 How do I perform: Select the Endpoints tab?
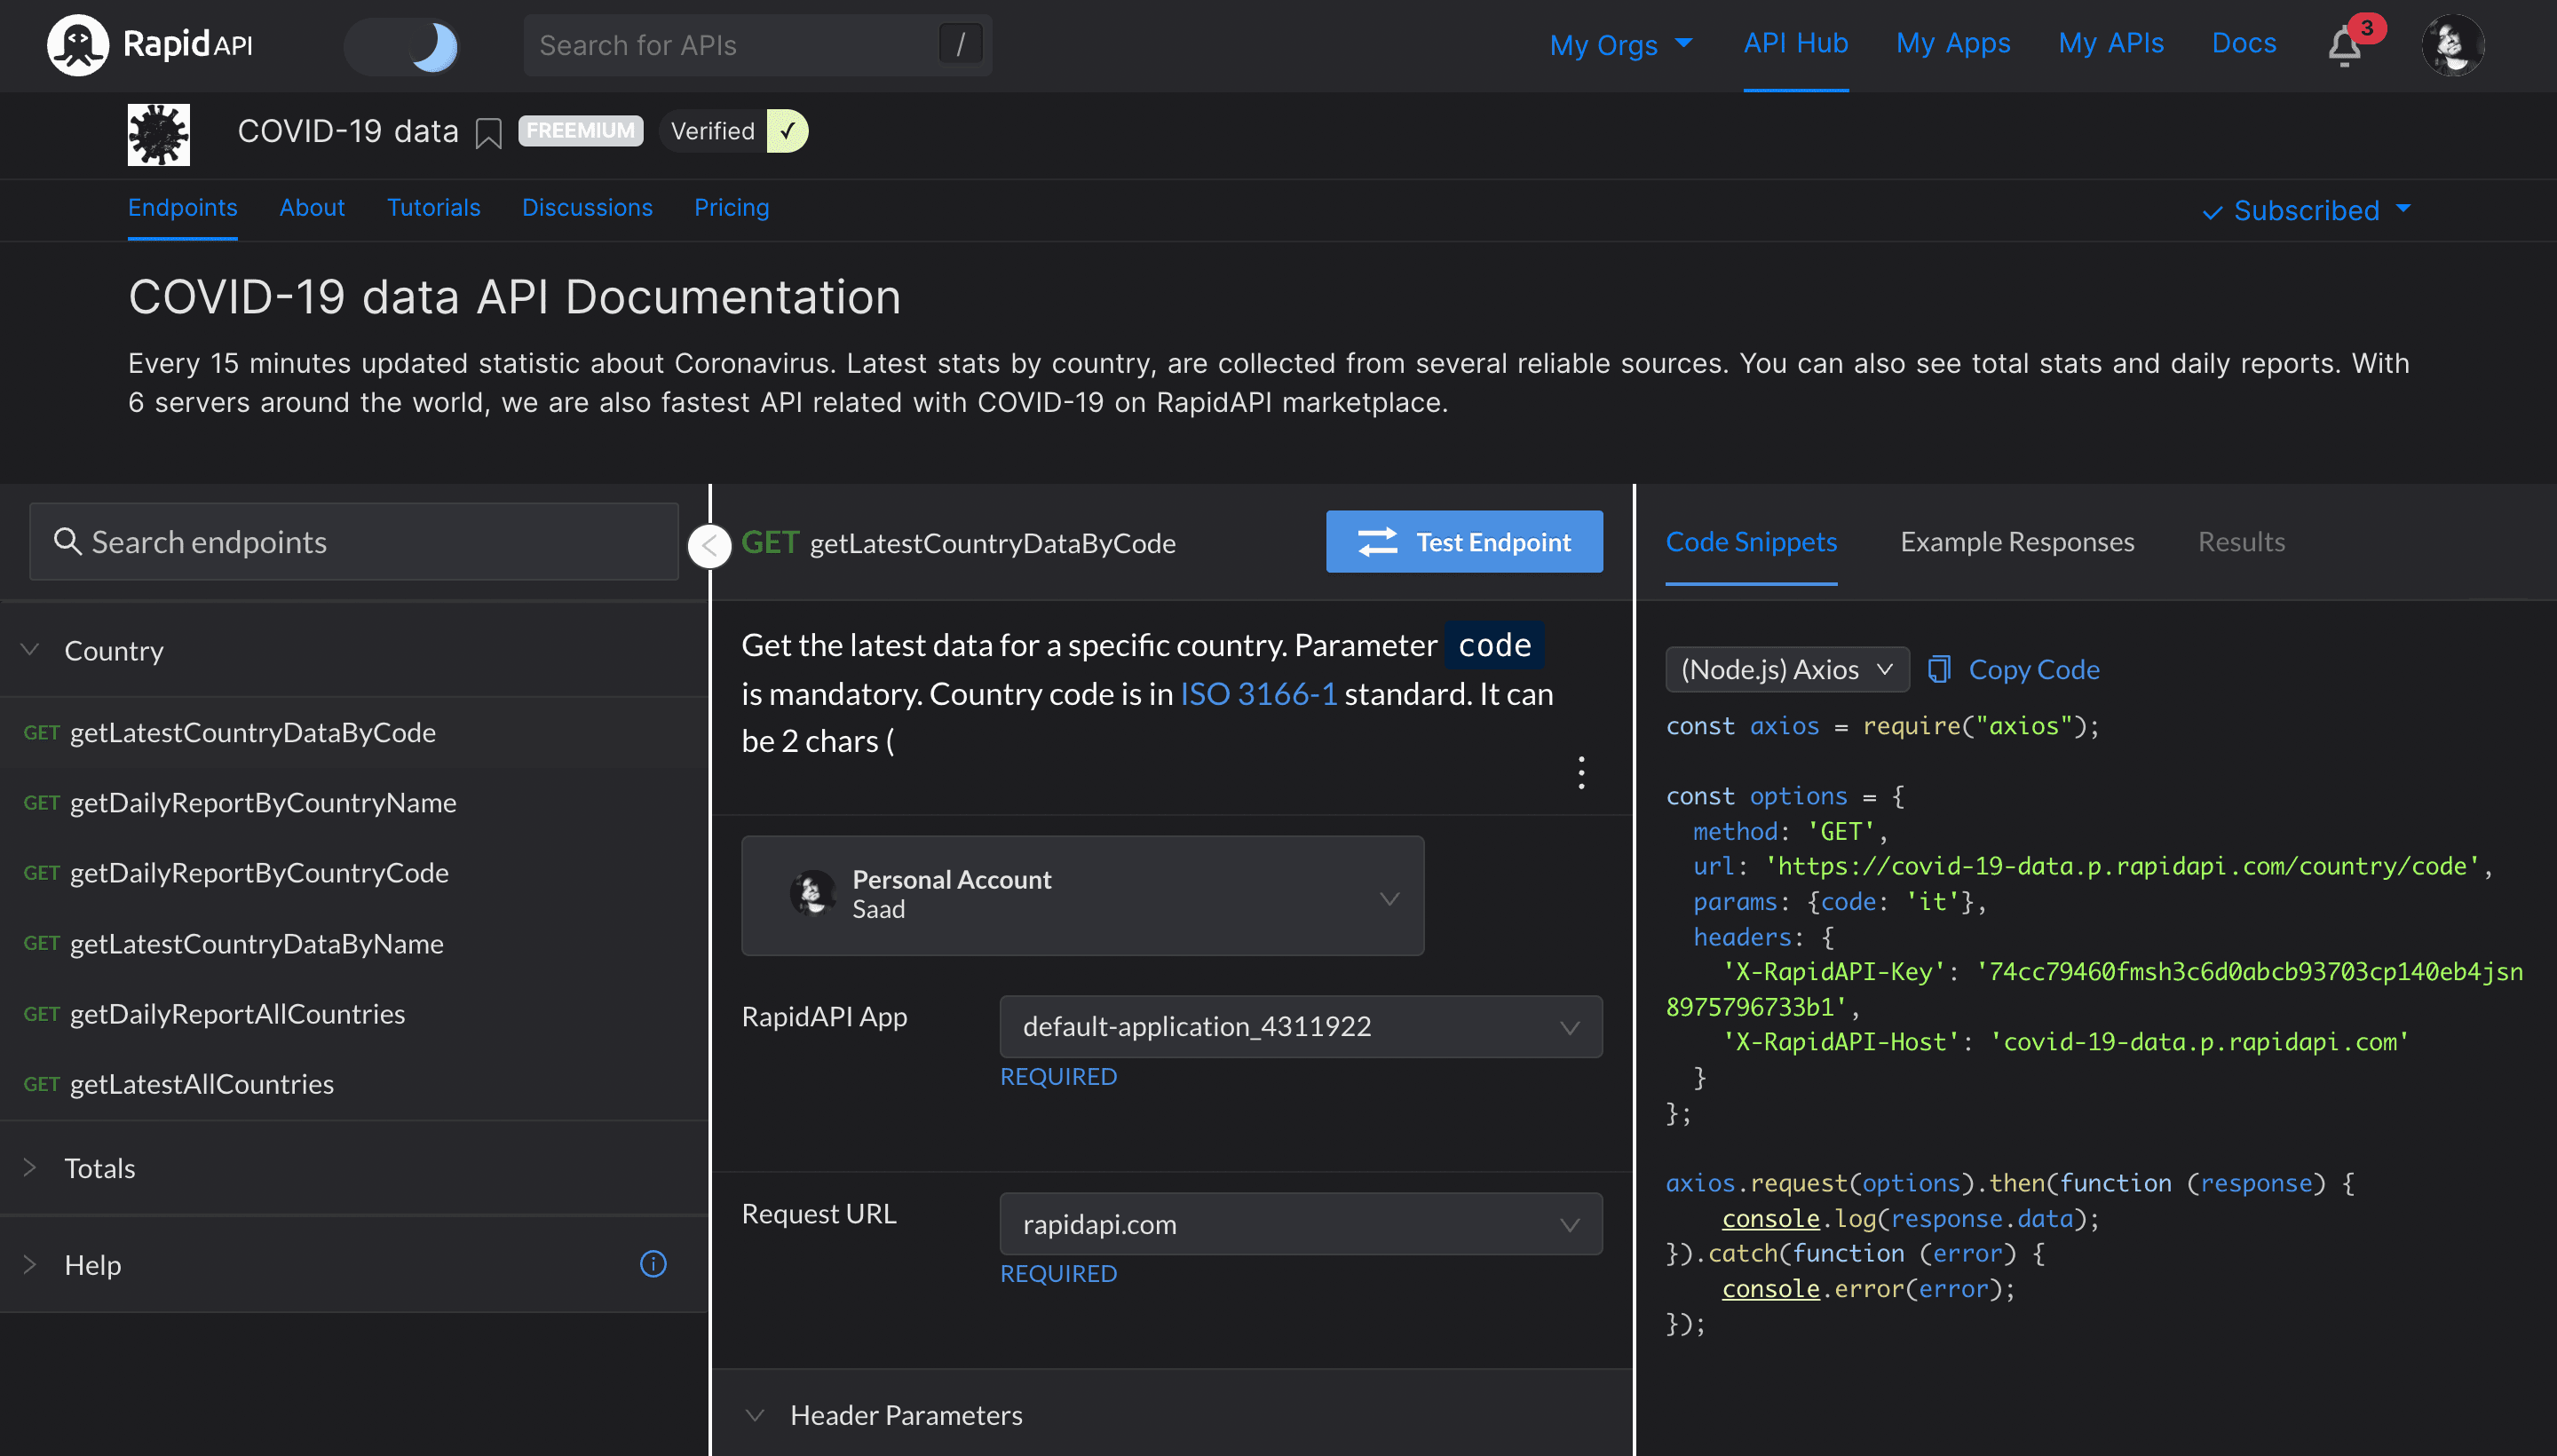(182, 208)
